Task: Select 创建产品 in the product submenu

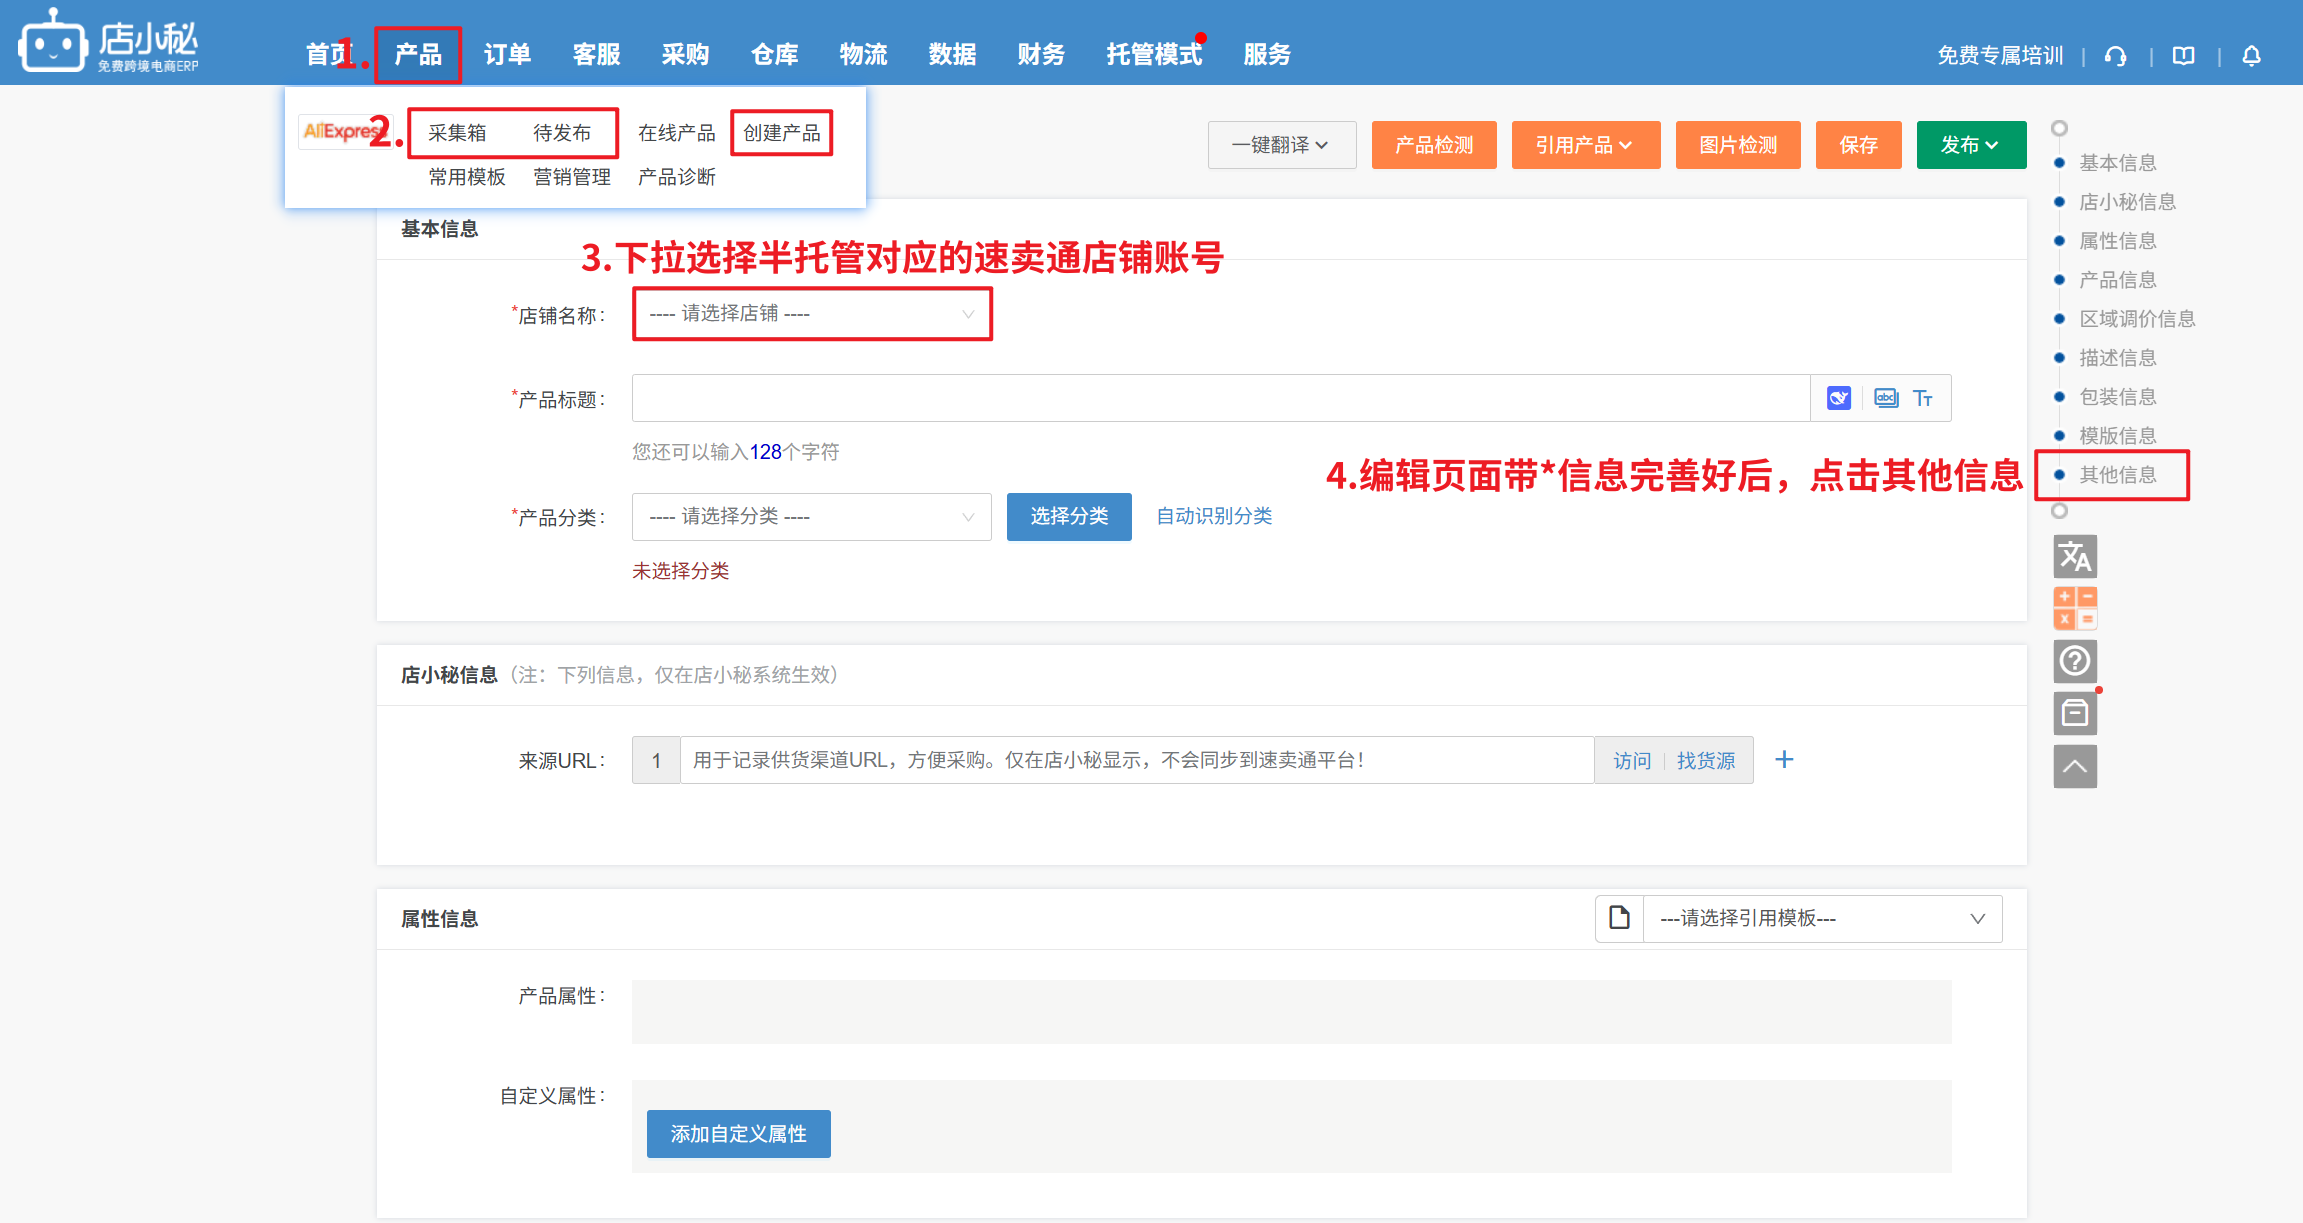Action: [781, 133]
